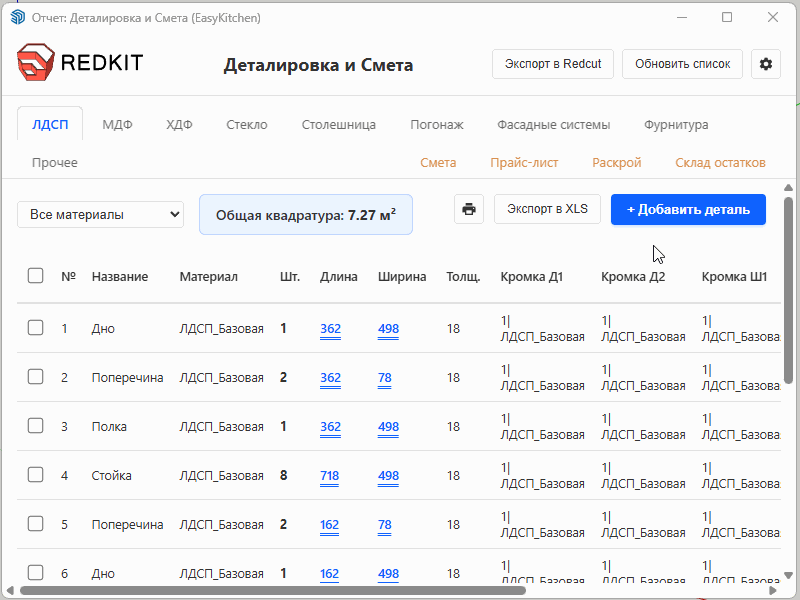Open the Стекло tab
The image size is (800, 600).
click(247, 124)
